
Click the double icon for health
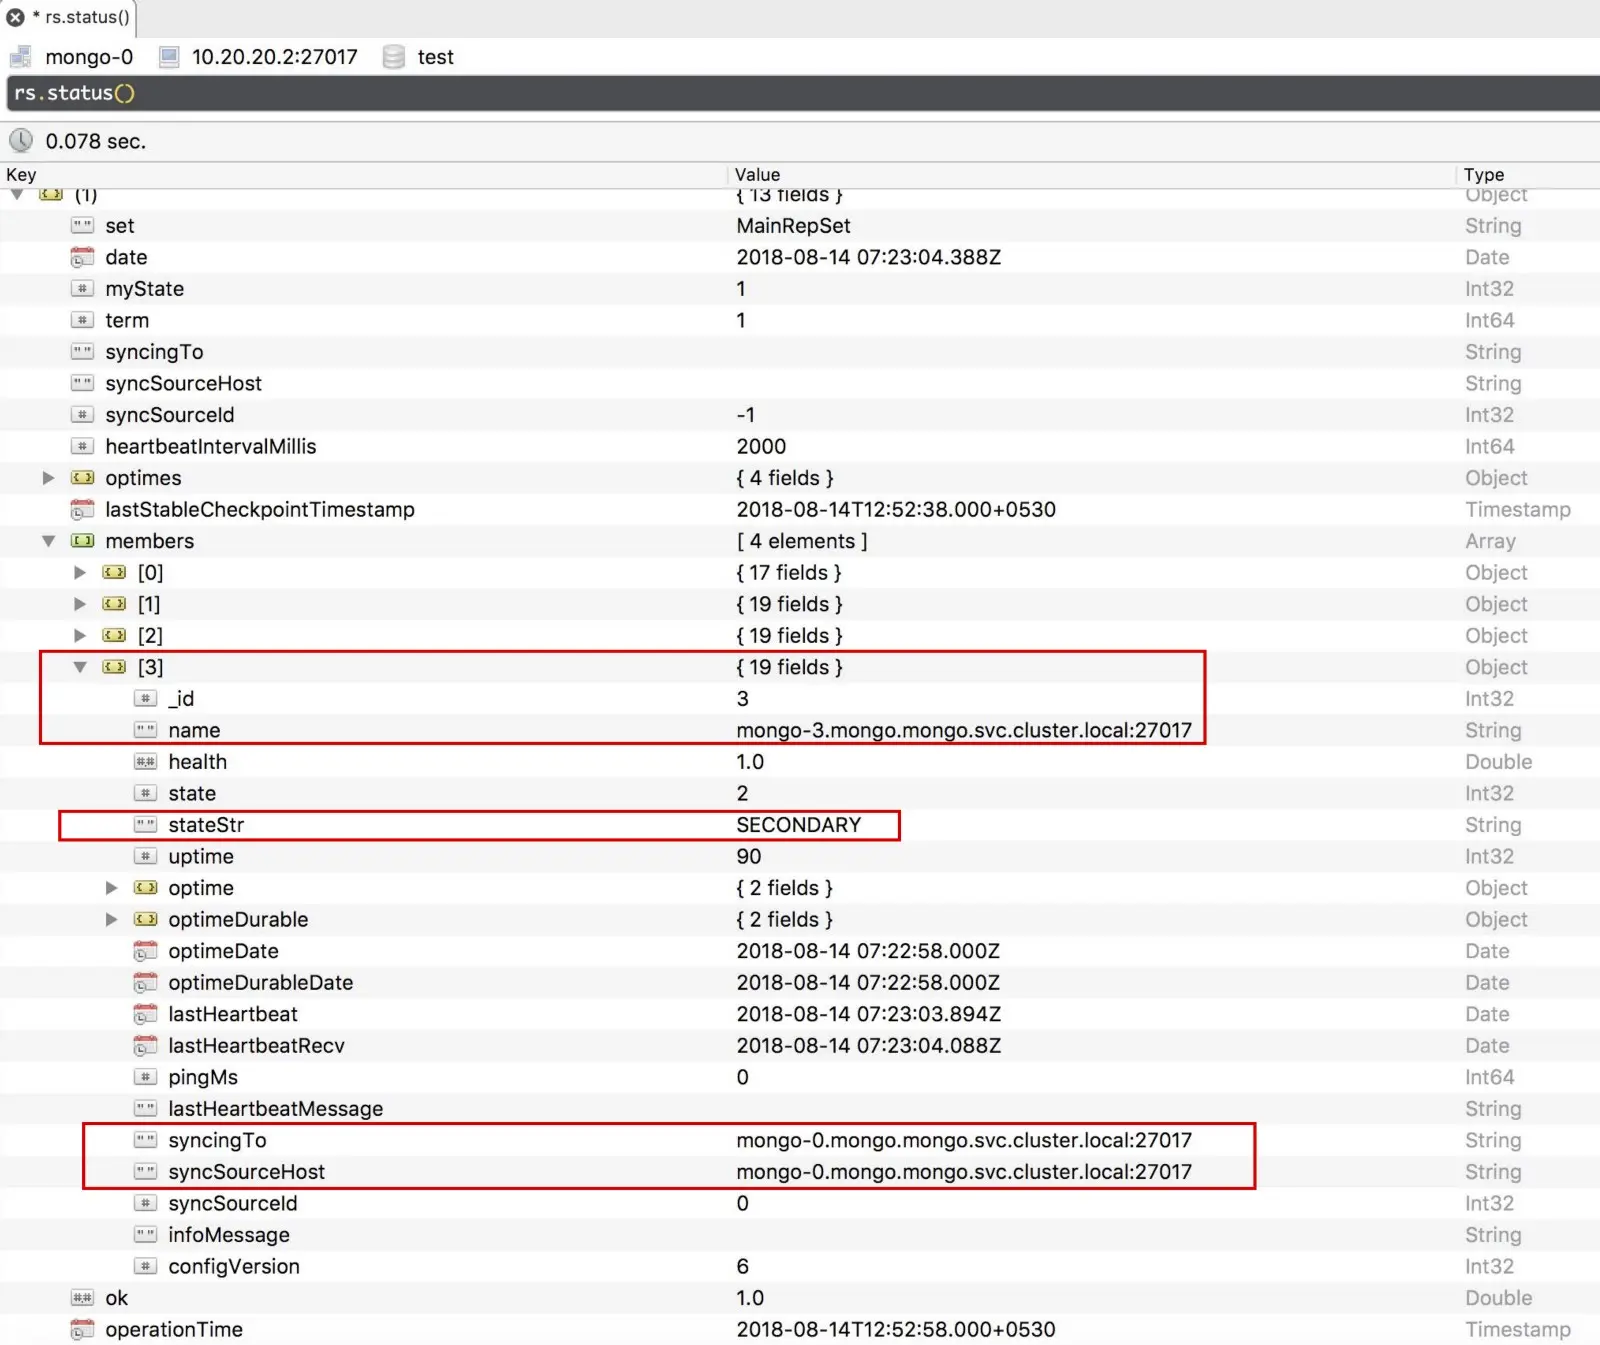point(145,762)
